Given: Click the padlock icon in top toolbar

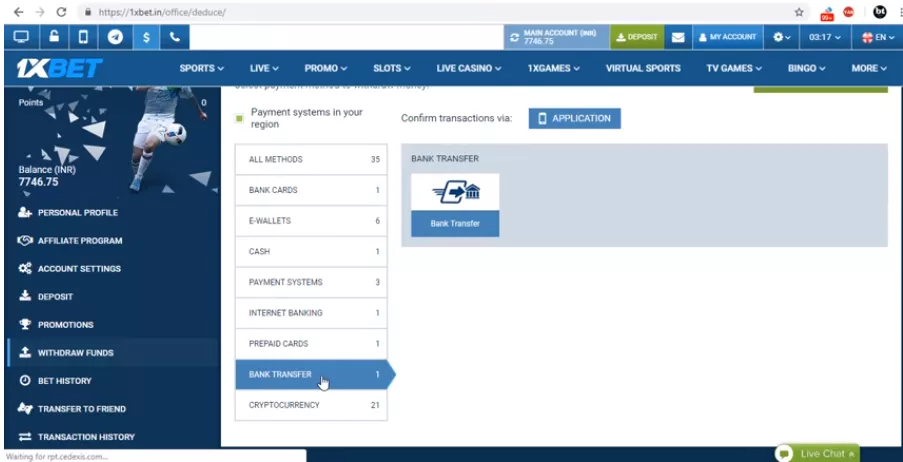Looking at the screenshot, I should [53, 37].
